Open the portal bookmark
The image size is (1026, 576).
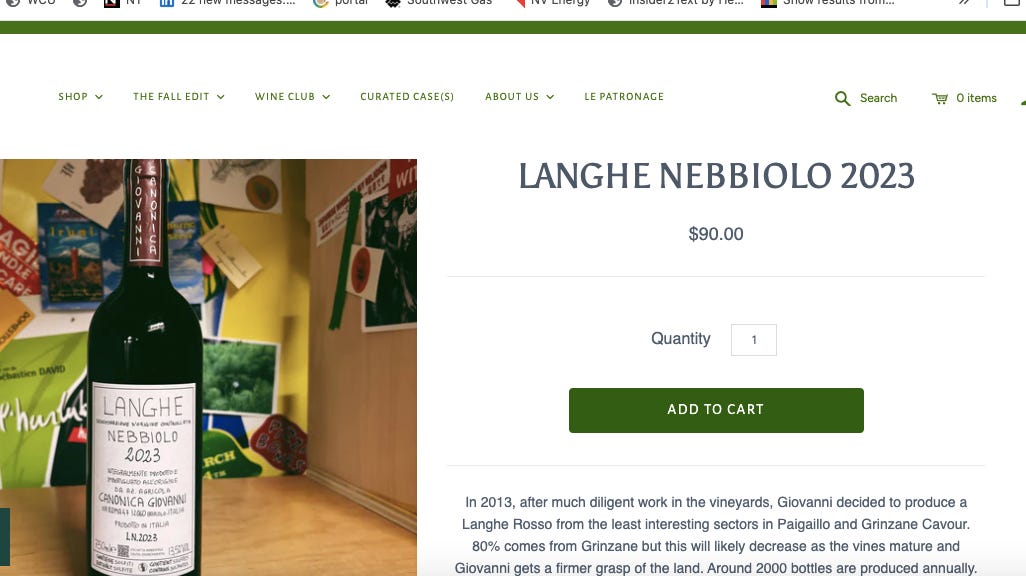(x=341, y=3)
